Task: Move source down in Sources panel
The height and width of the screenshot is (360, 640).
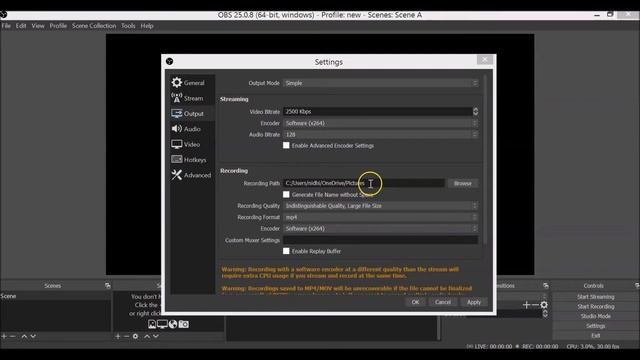Action: point(156,336)
